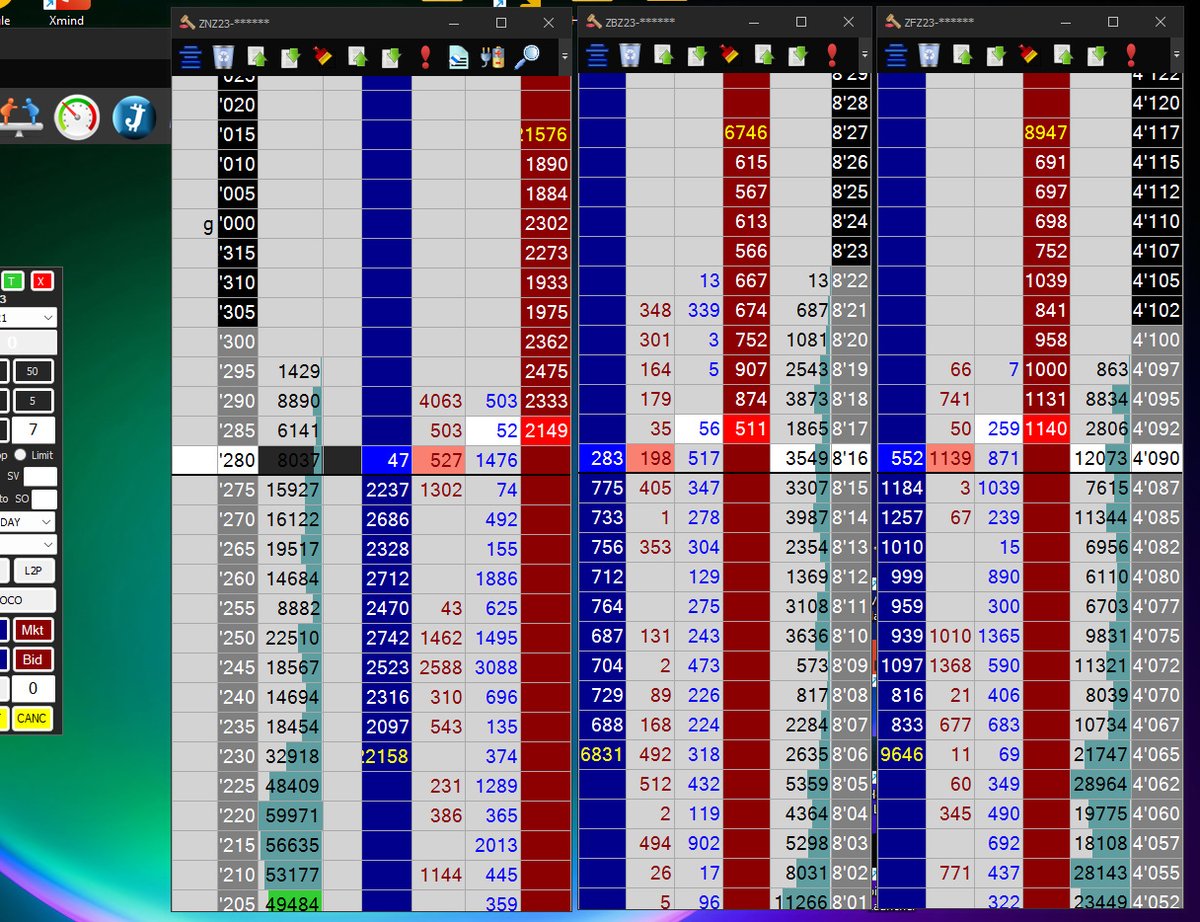Open the dropdown under the green T button

pyautogui.click(x=28, y=317)
